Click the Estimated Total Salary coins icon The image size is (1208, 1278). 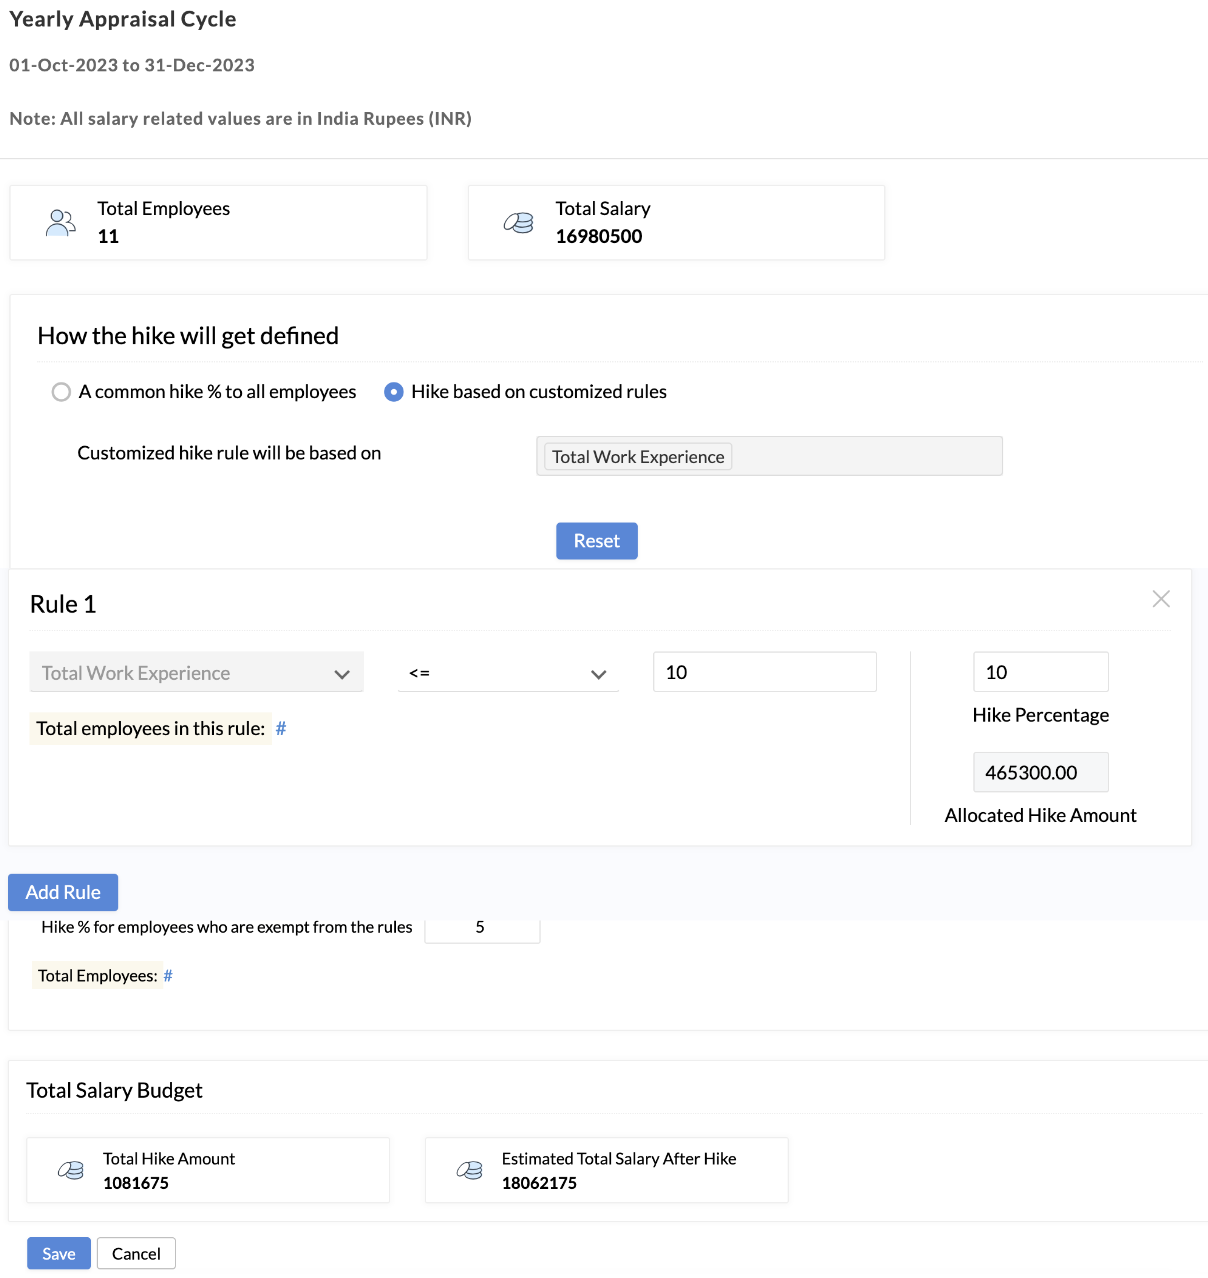[470, 1170]
